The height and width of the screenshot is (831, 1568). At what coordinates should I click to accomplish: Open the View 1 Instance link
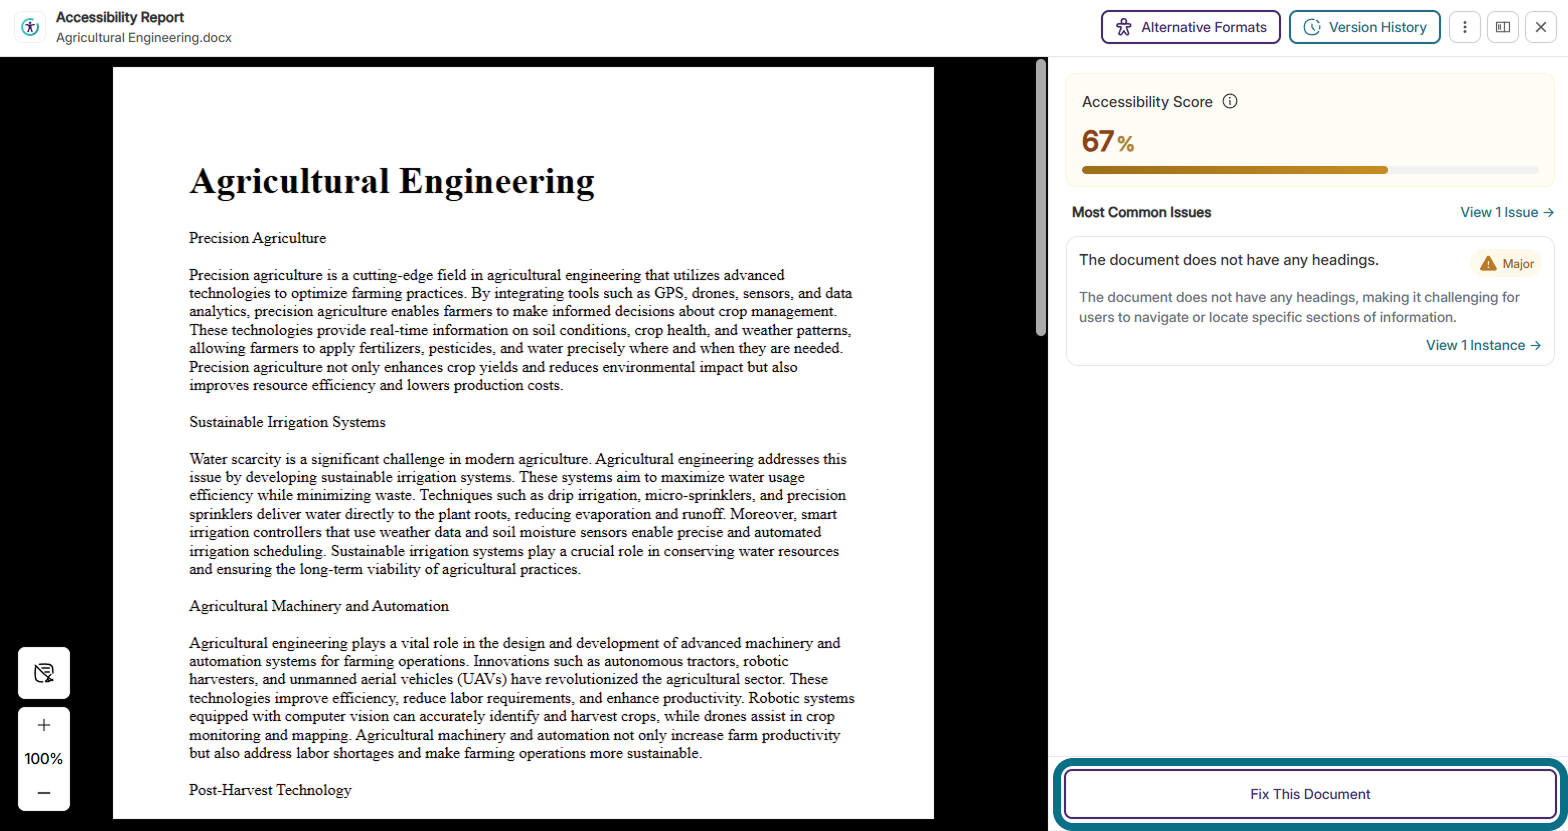point(1483,345)
